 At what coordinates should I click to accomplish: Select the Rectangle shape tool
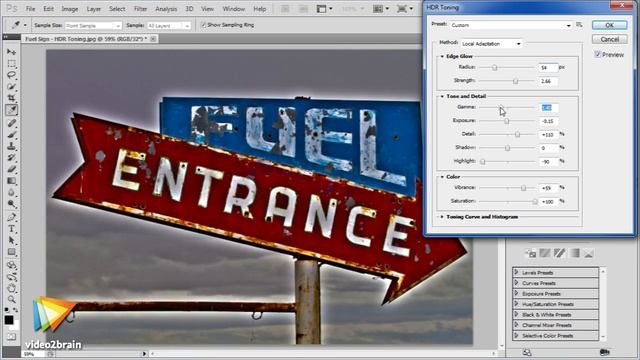point(11,252)
